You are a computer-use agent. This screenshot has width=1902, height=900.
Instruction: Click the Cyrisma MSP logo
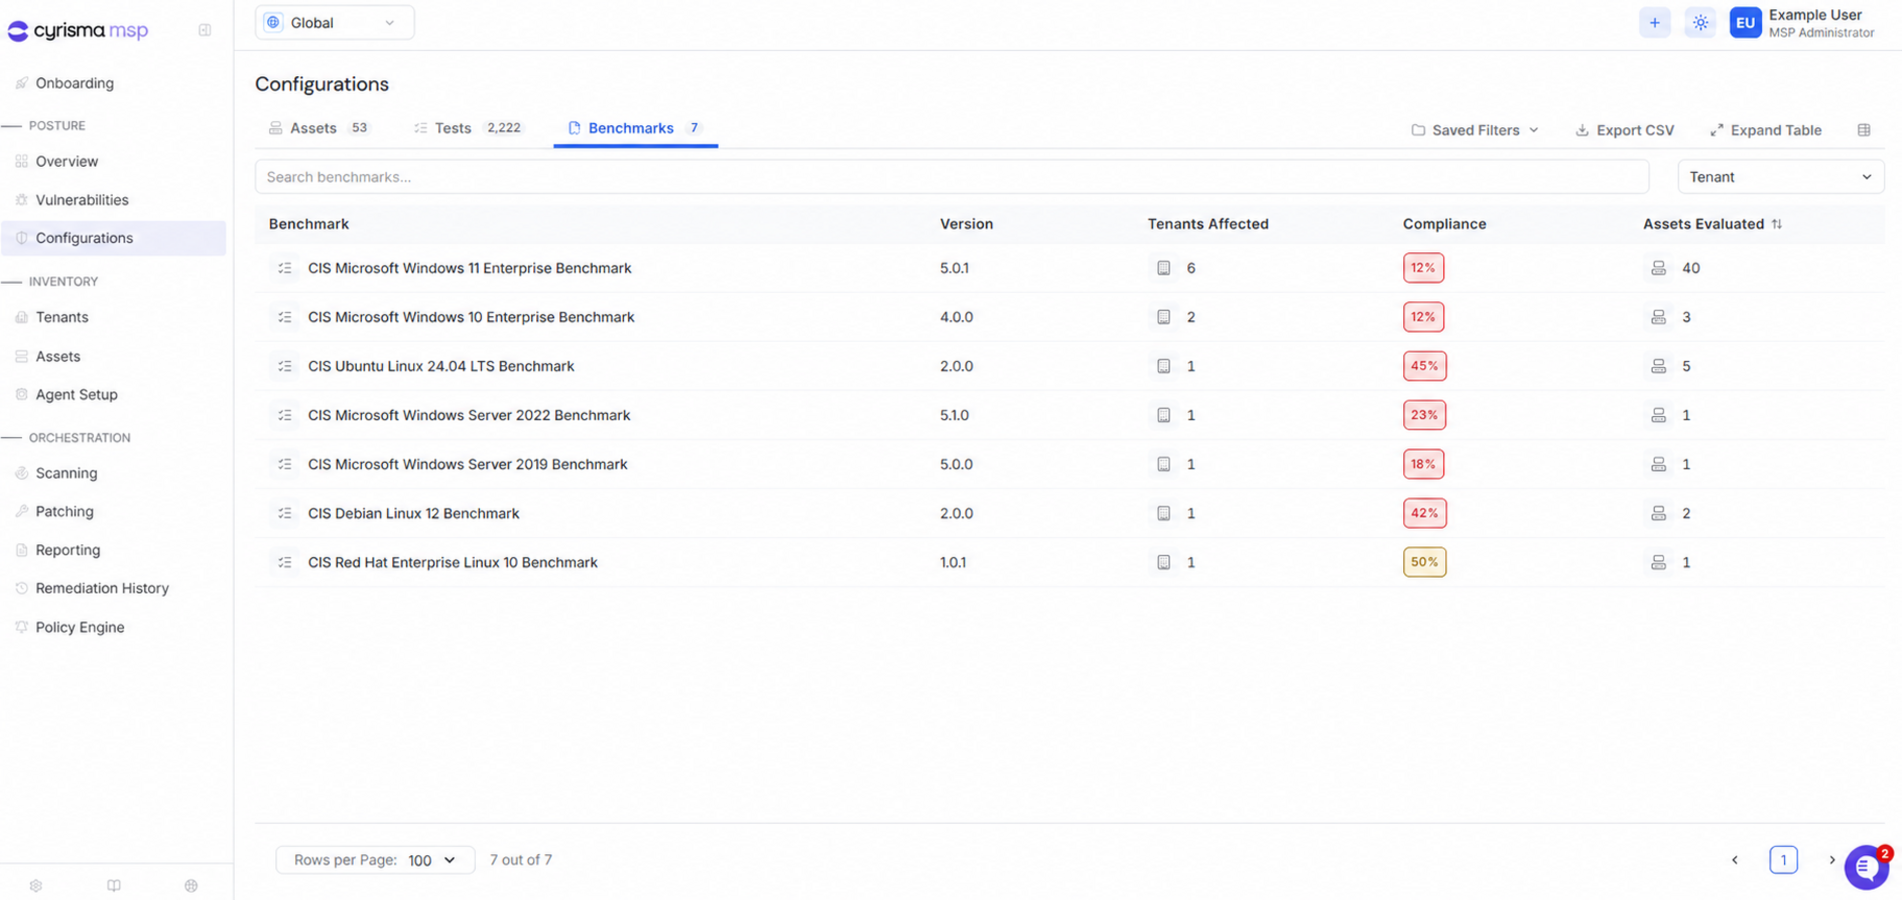point(78,31)
